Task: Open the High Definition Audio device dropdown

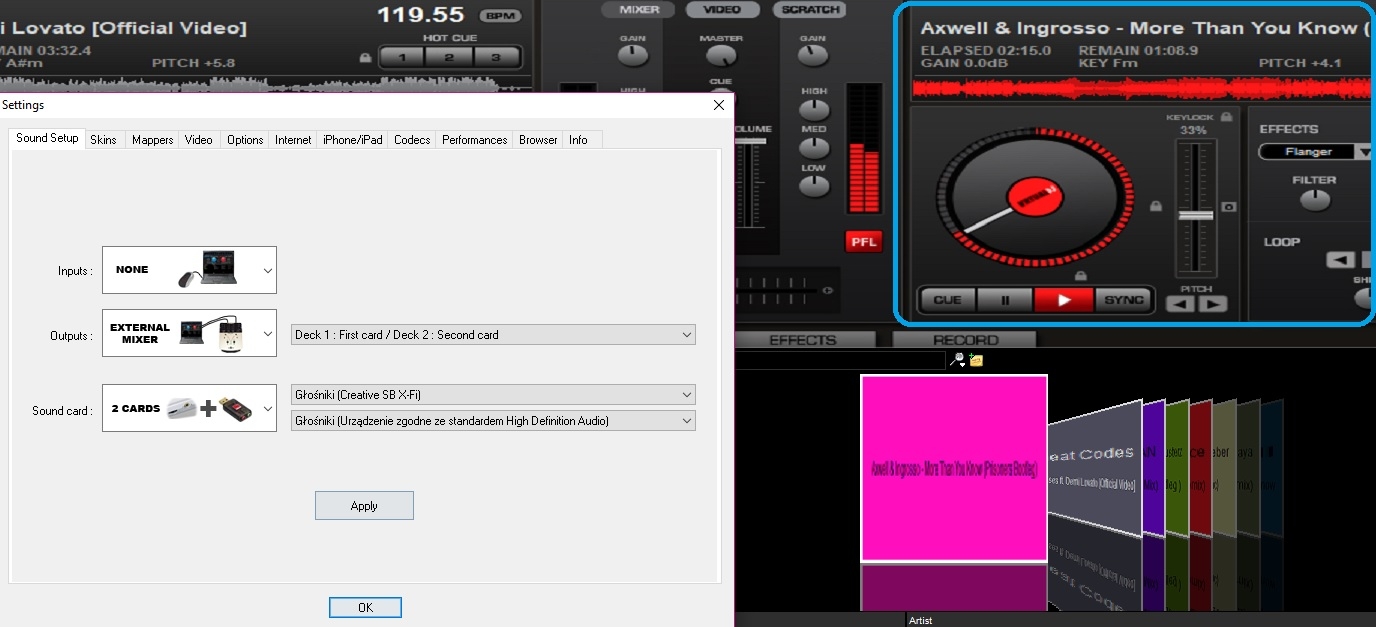Action: pyautogui.click(x=493, y=421)
